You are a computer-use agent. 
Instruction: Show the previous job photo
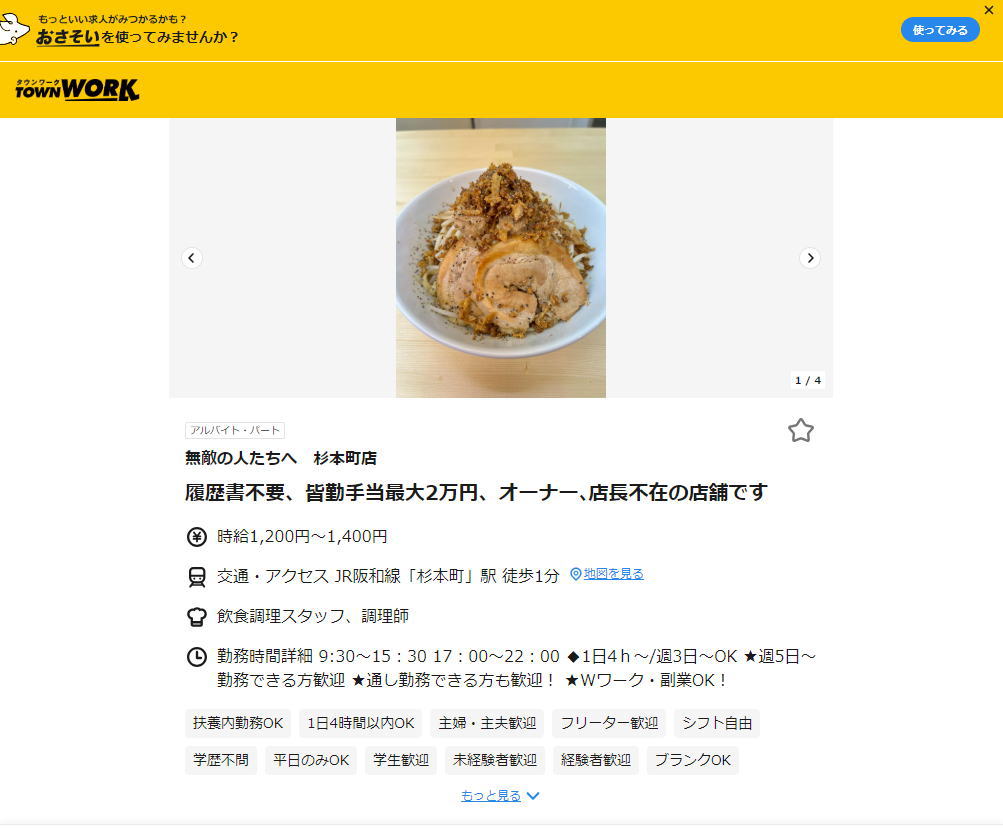[191, 258]
